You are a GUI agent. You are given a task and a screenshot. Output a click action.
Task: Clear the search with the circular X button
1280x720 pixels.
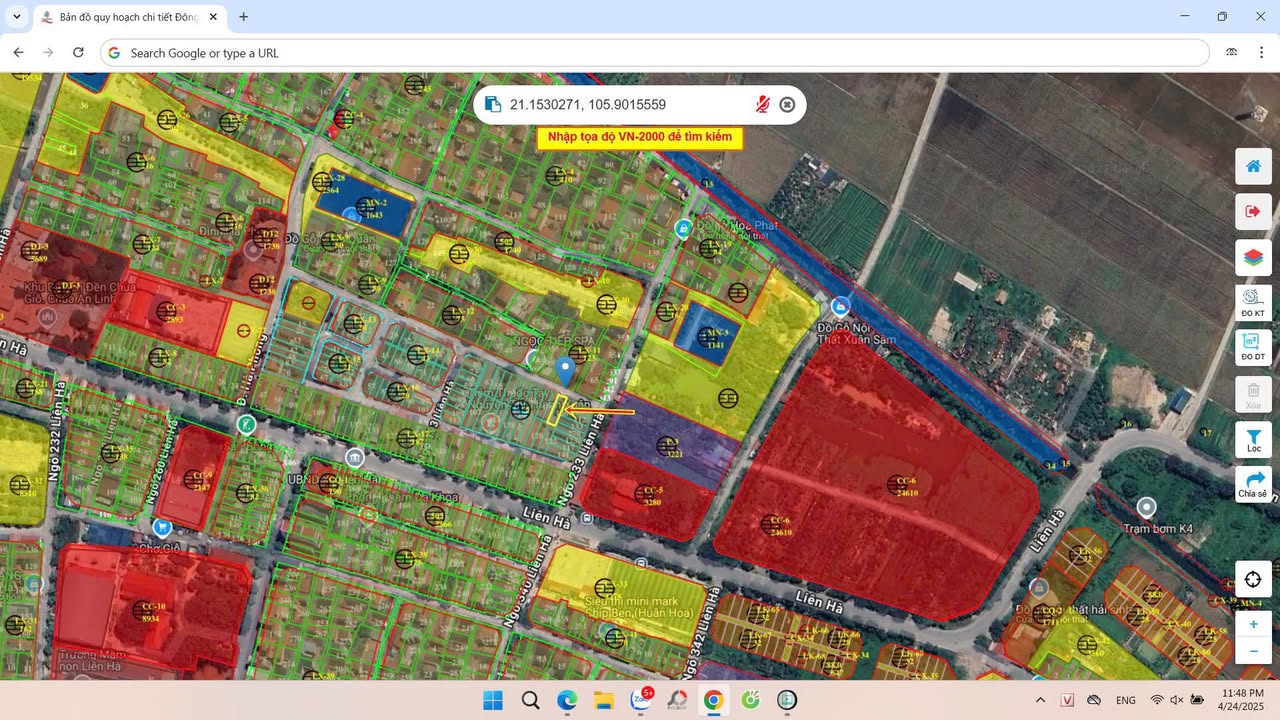pyautogui.click(x=787, y=104)
